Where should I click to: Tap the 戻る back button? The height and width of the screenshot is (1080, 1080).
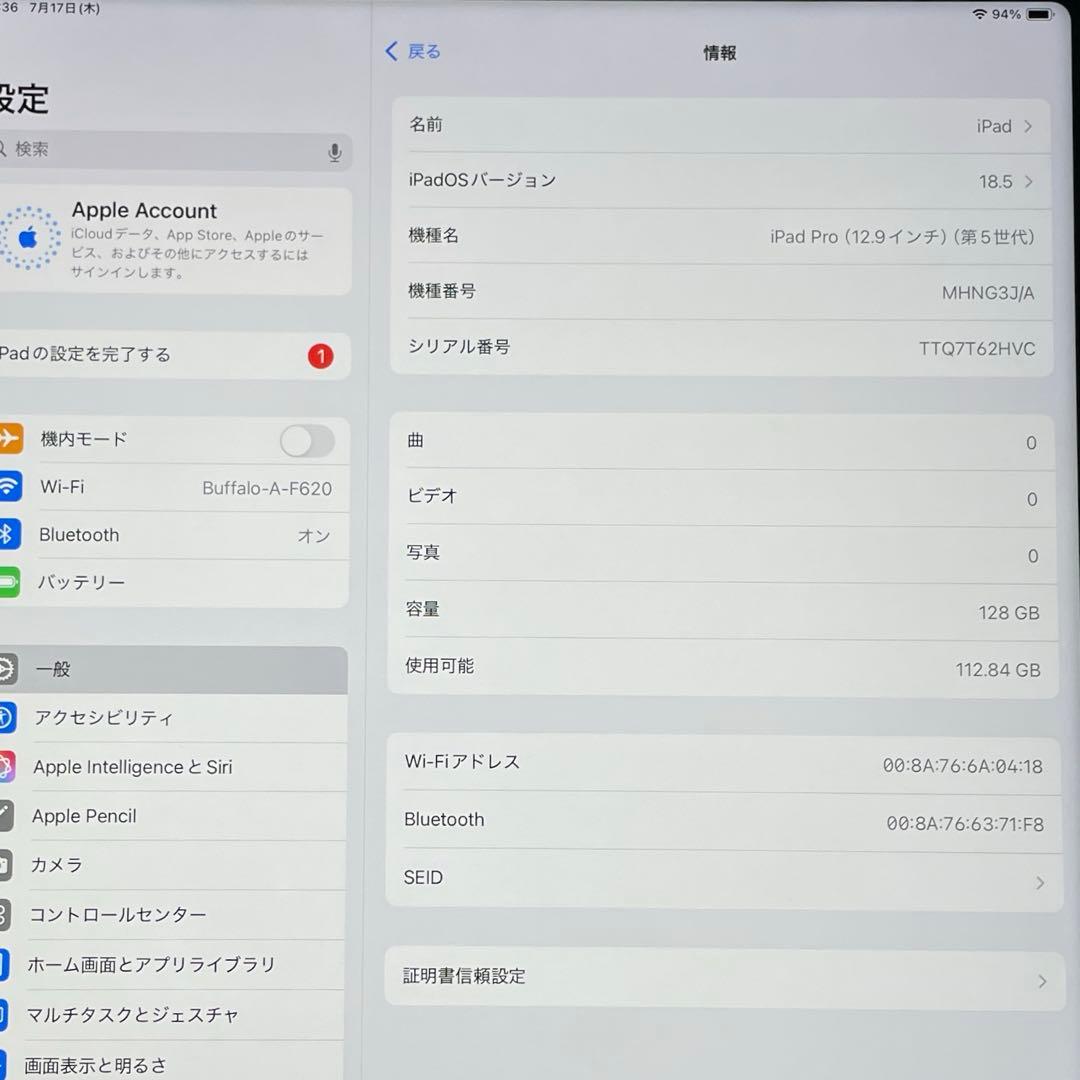click(411, 51)
